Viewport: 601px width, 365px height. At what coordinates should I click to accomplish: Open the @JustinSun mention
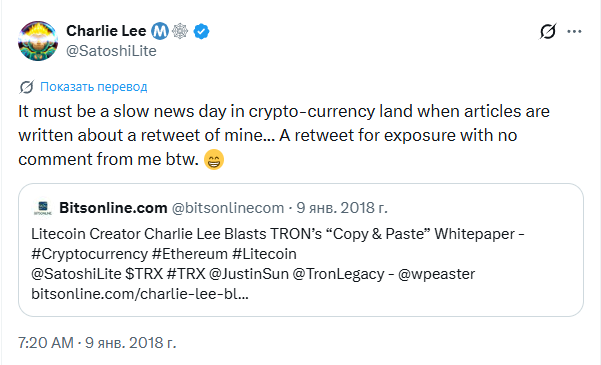tap(249, 274)
